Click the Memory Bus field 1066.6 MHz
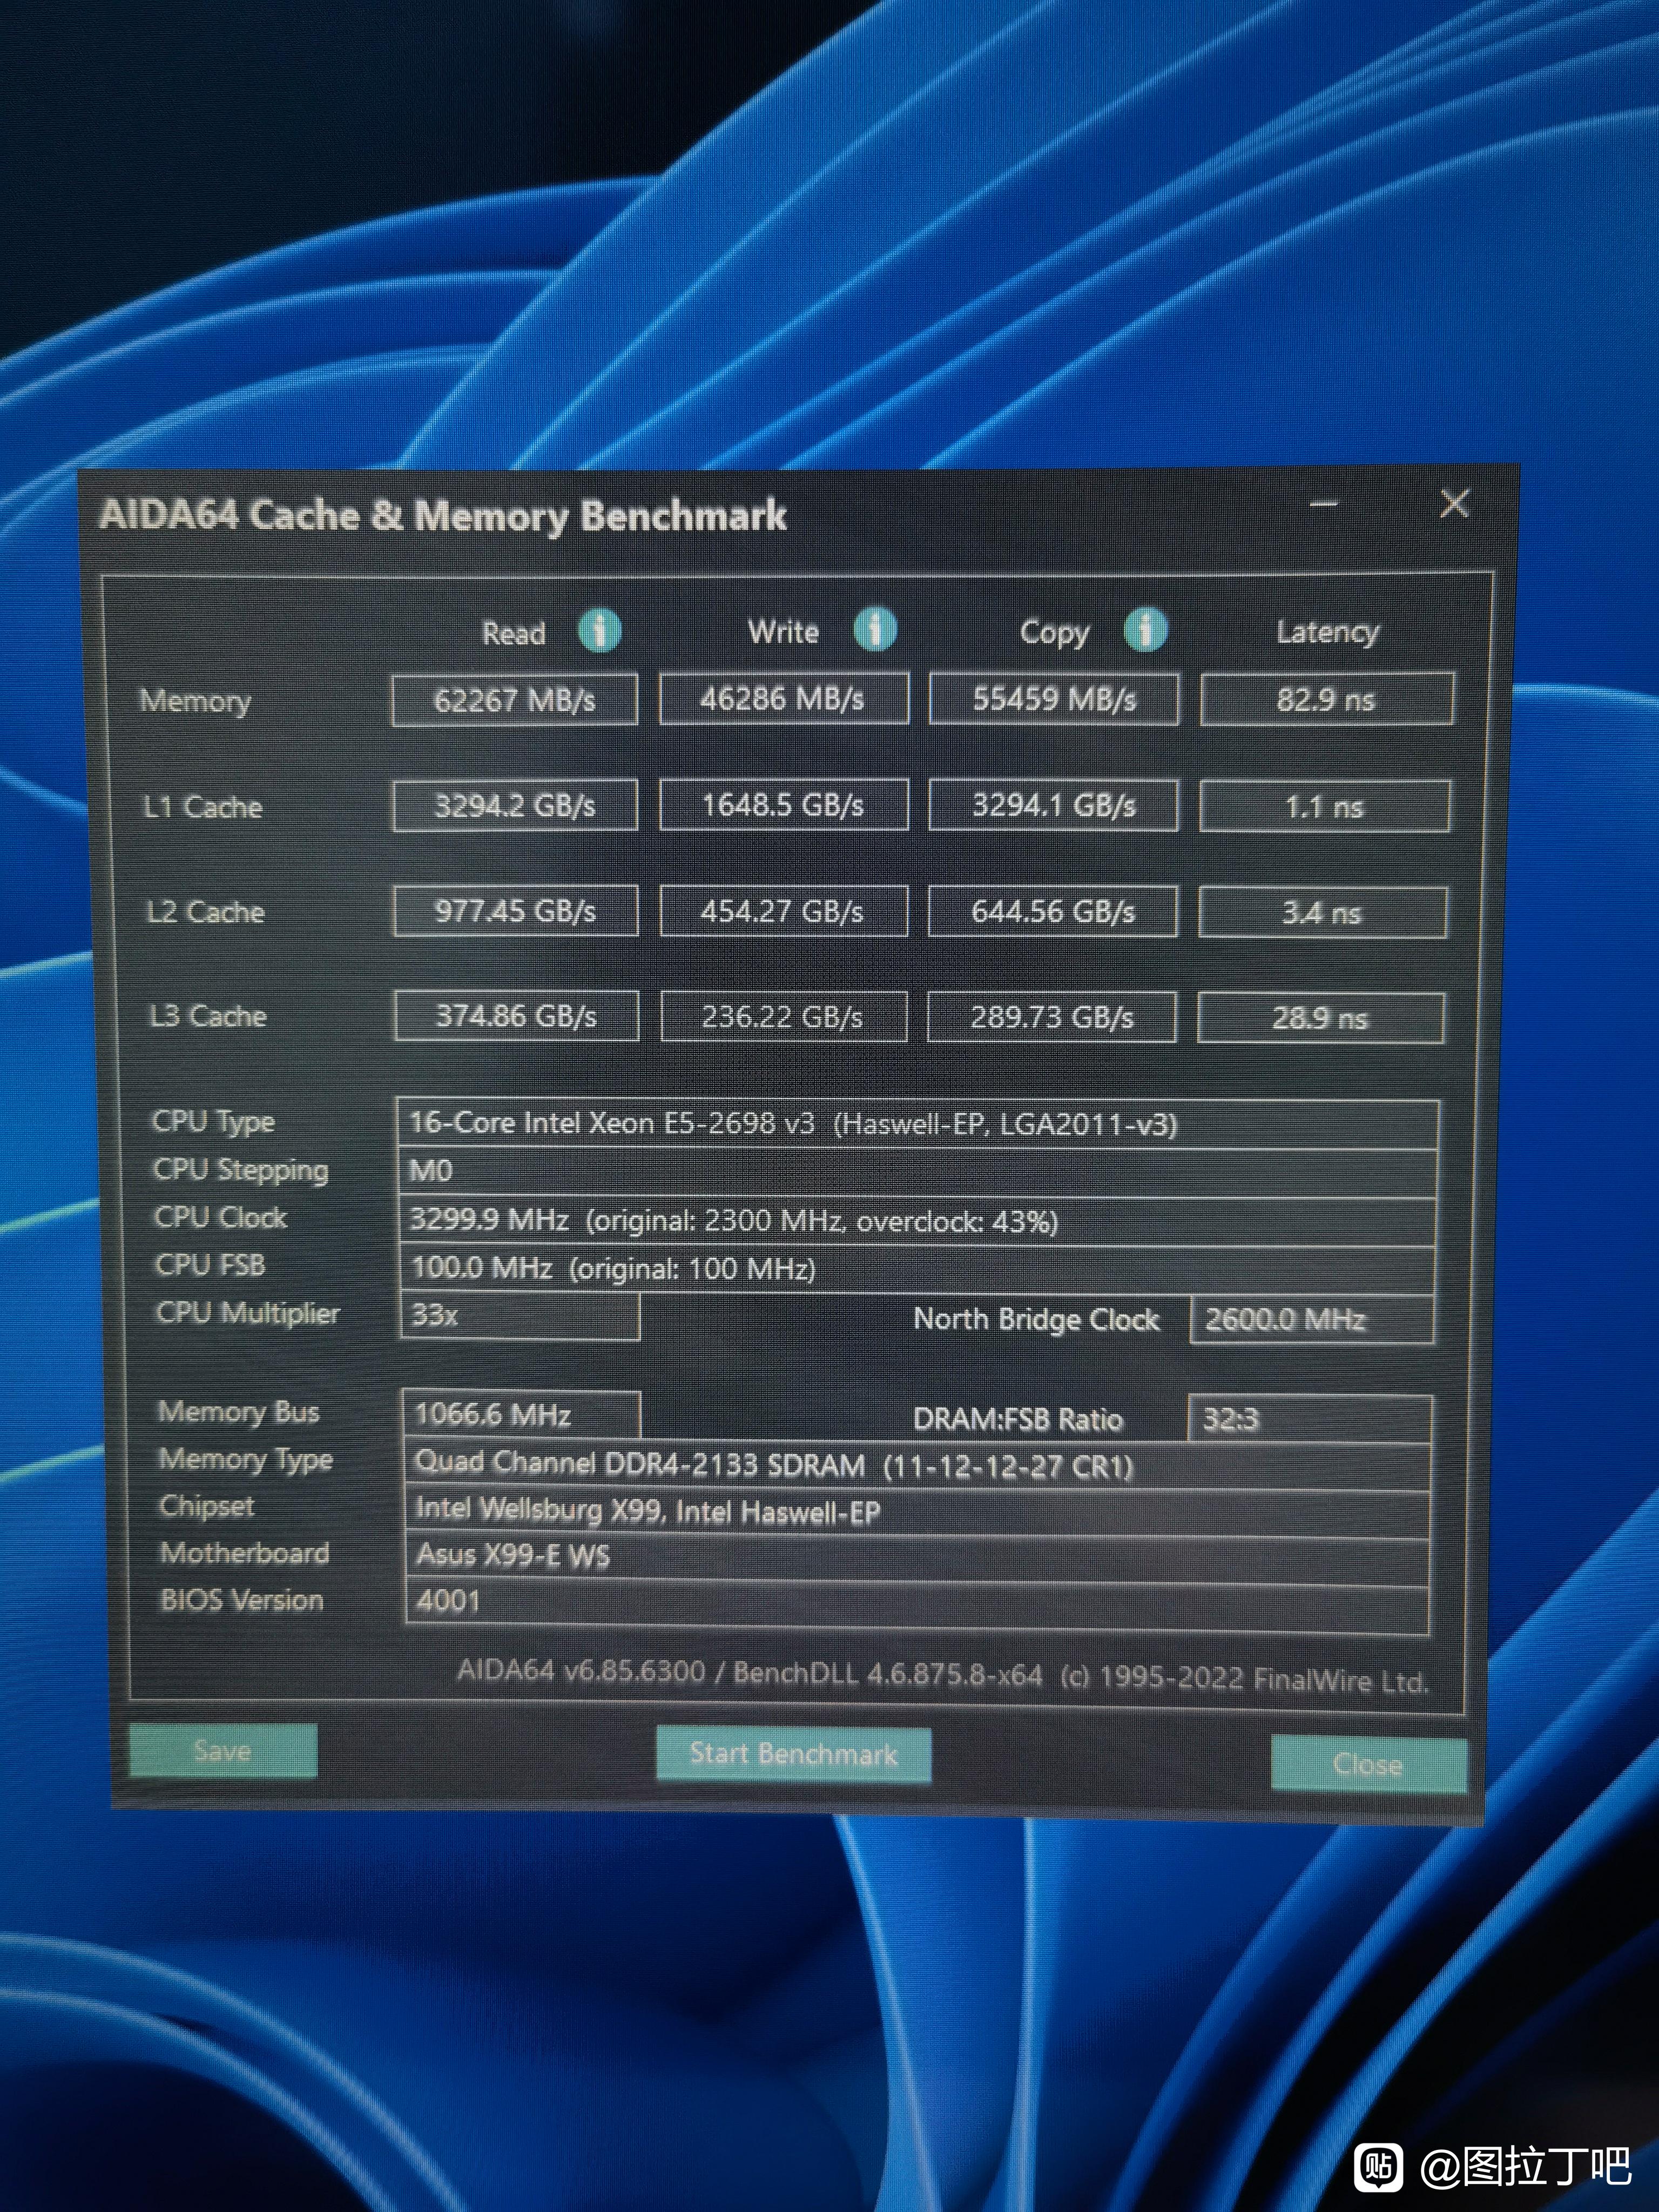Viewport: 1659px width, 2212px height. pyautogui.click(x=521, y=1415)
